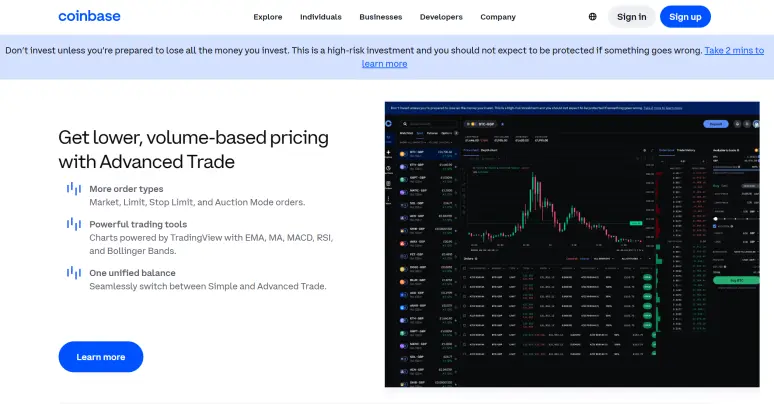Click the 'One unified balance' title
The image size is (774, 404).
pyautogui.click(x=132, y=273)
